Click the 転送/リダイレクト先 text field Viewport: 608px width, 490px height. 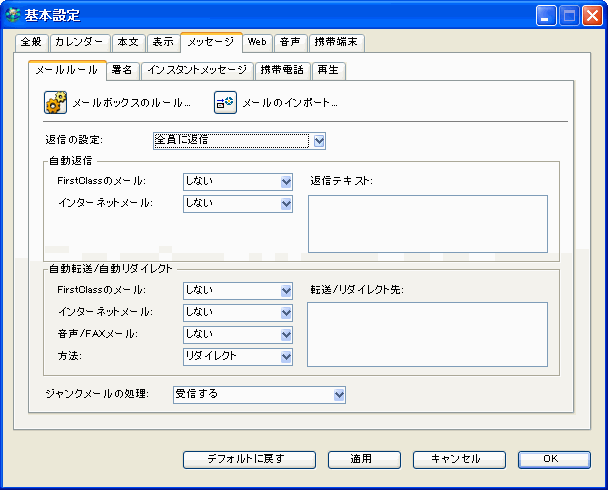pos(427,334)
